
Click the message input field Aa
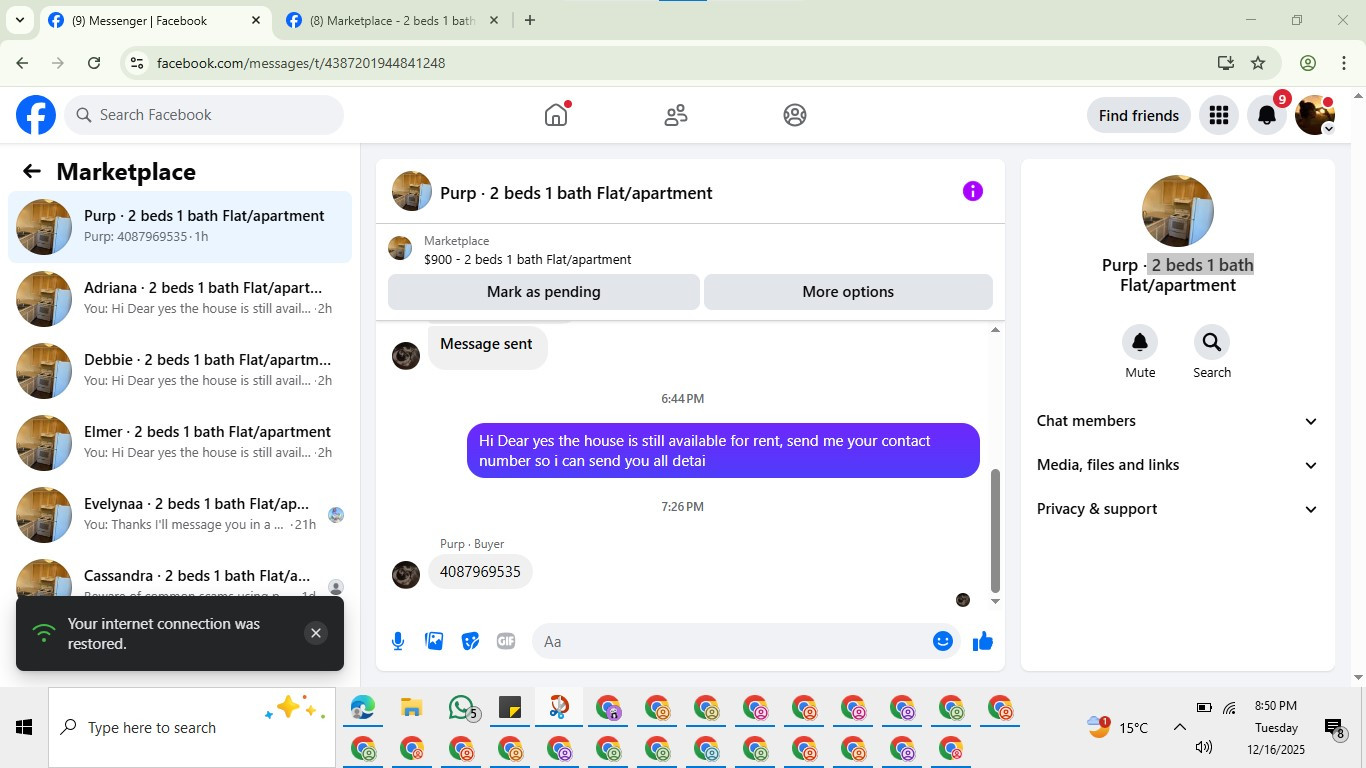746,641
